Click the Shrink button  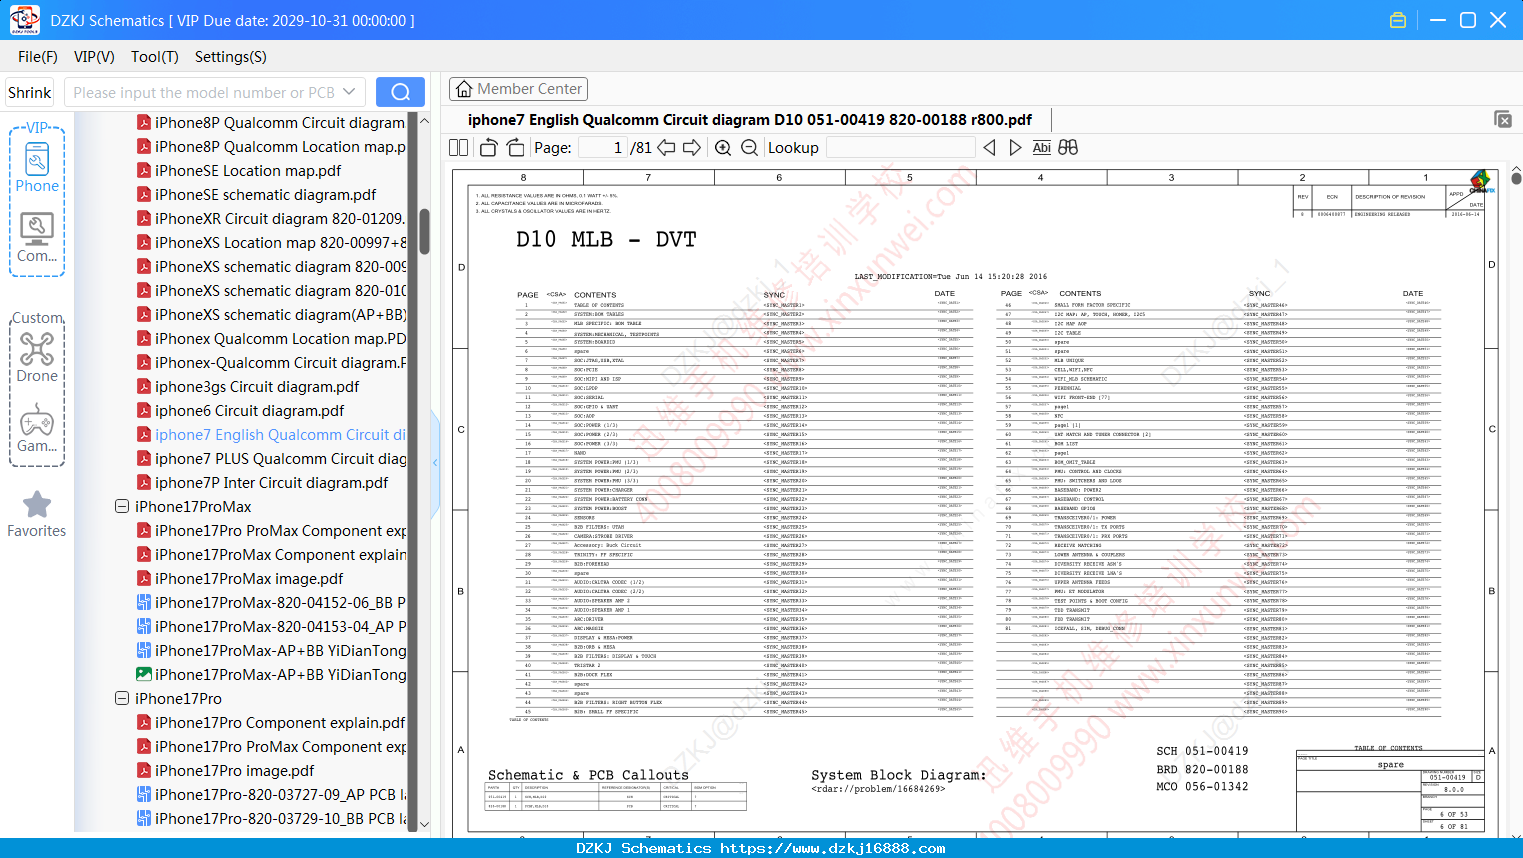point(30,92)
